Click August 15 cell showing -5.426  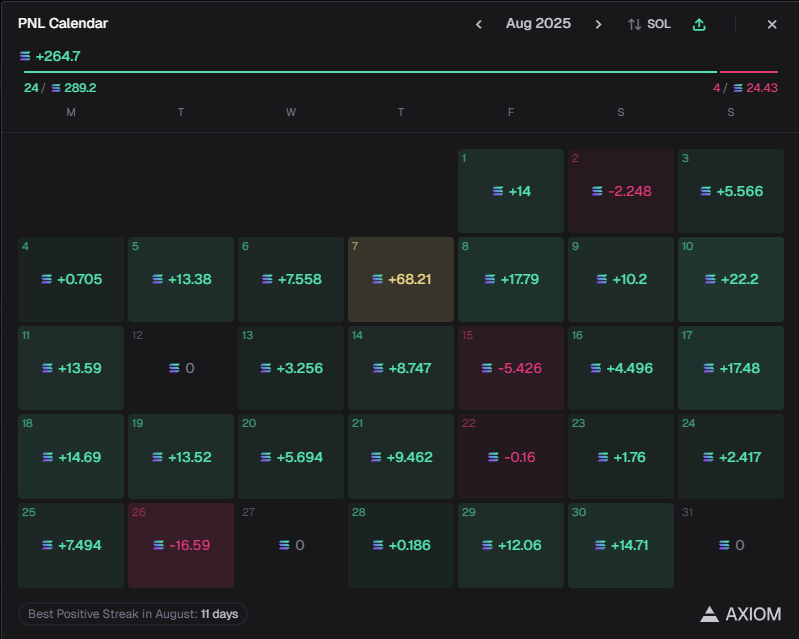point(510,368)
